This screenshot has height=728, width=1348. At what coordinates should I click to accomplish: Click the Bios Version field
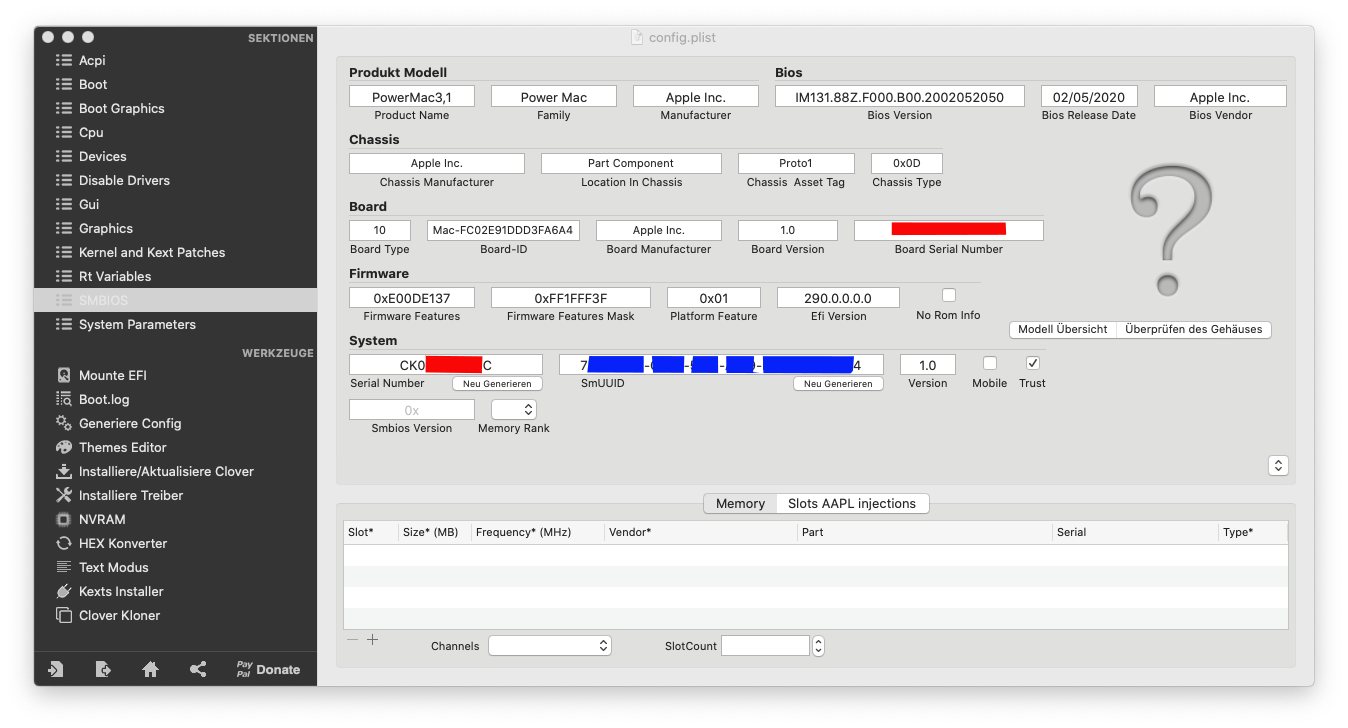tap(900, 97)
